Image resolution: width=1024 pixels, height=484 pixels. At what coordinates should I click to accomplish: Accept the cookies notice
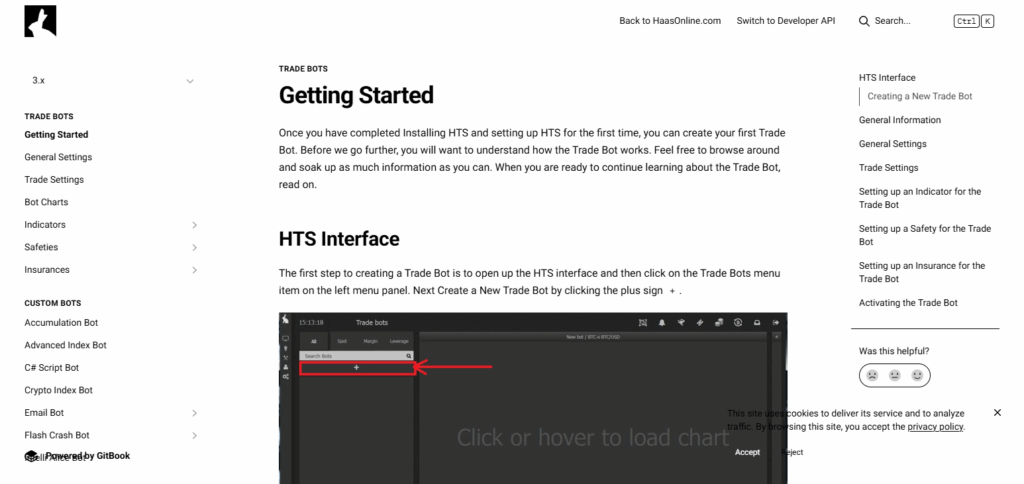tap(747, 452)
